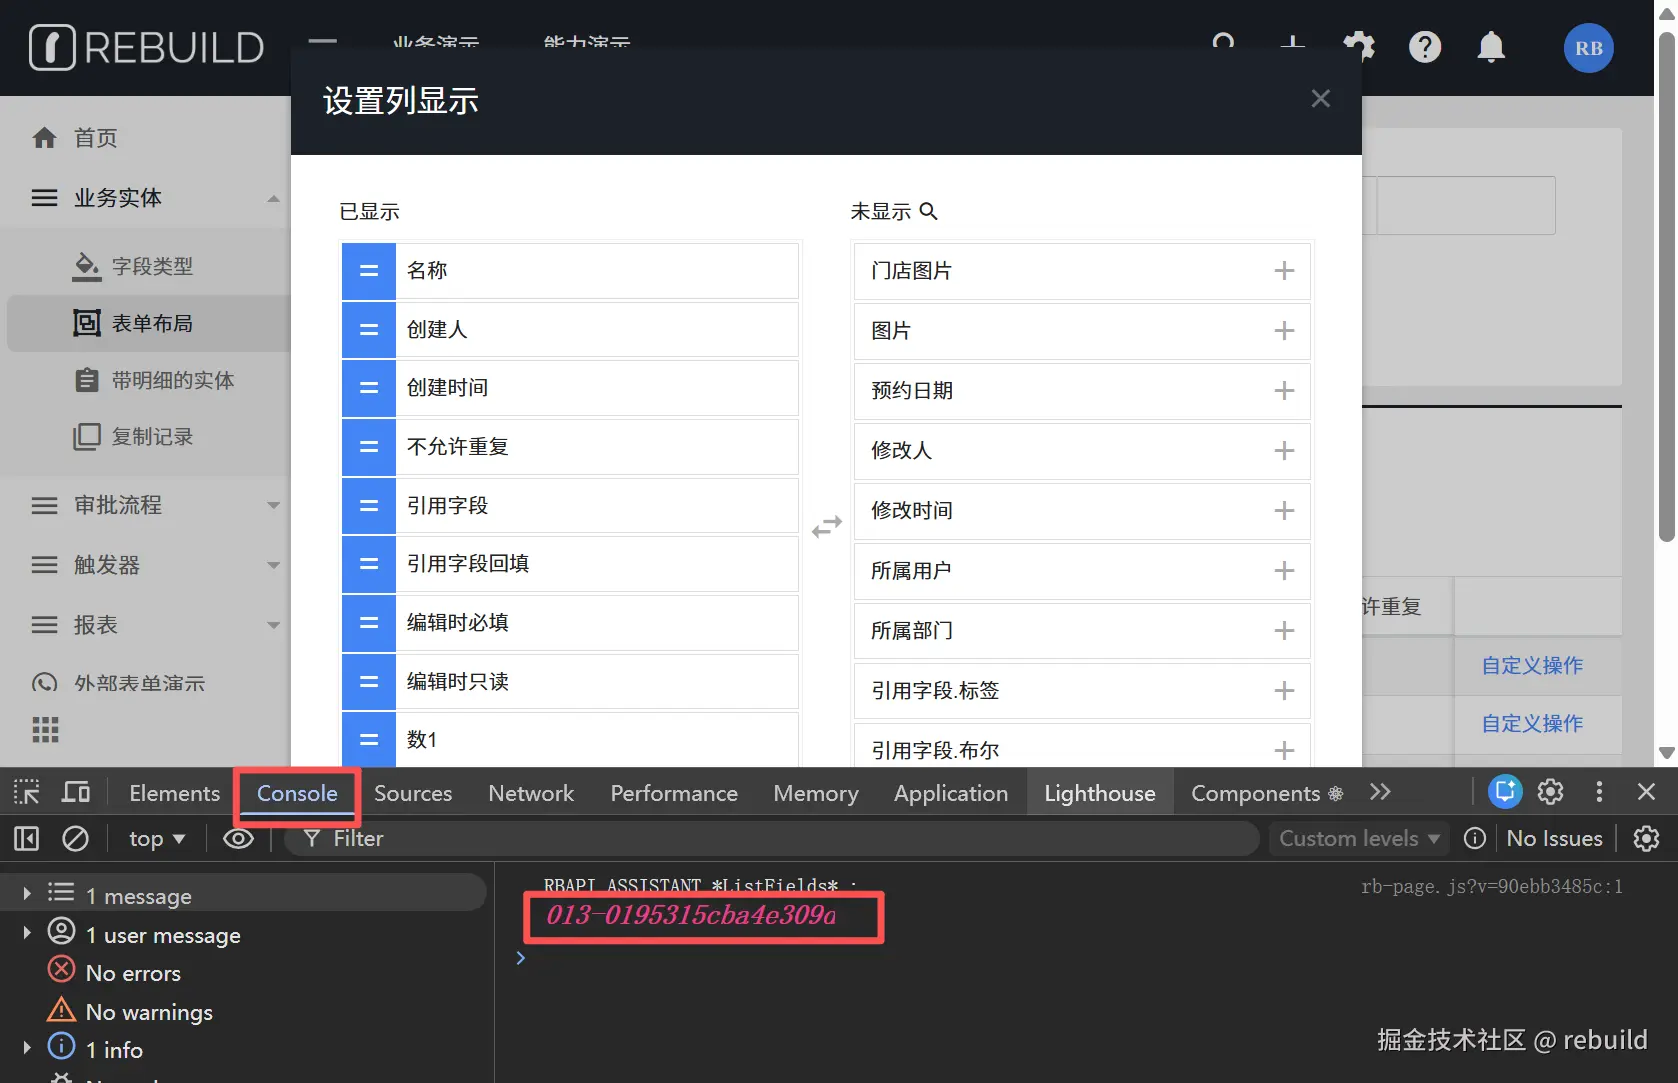Image resolution: width=1678 pixels, height=1083 pixels.
Task: Switch to the Network tab
Action: pos(530,792)
